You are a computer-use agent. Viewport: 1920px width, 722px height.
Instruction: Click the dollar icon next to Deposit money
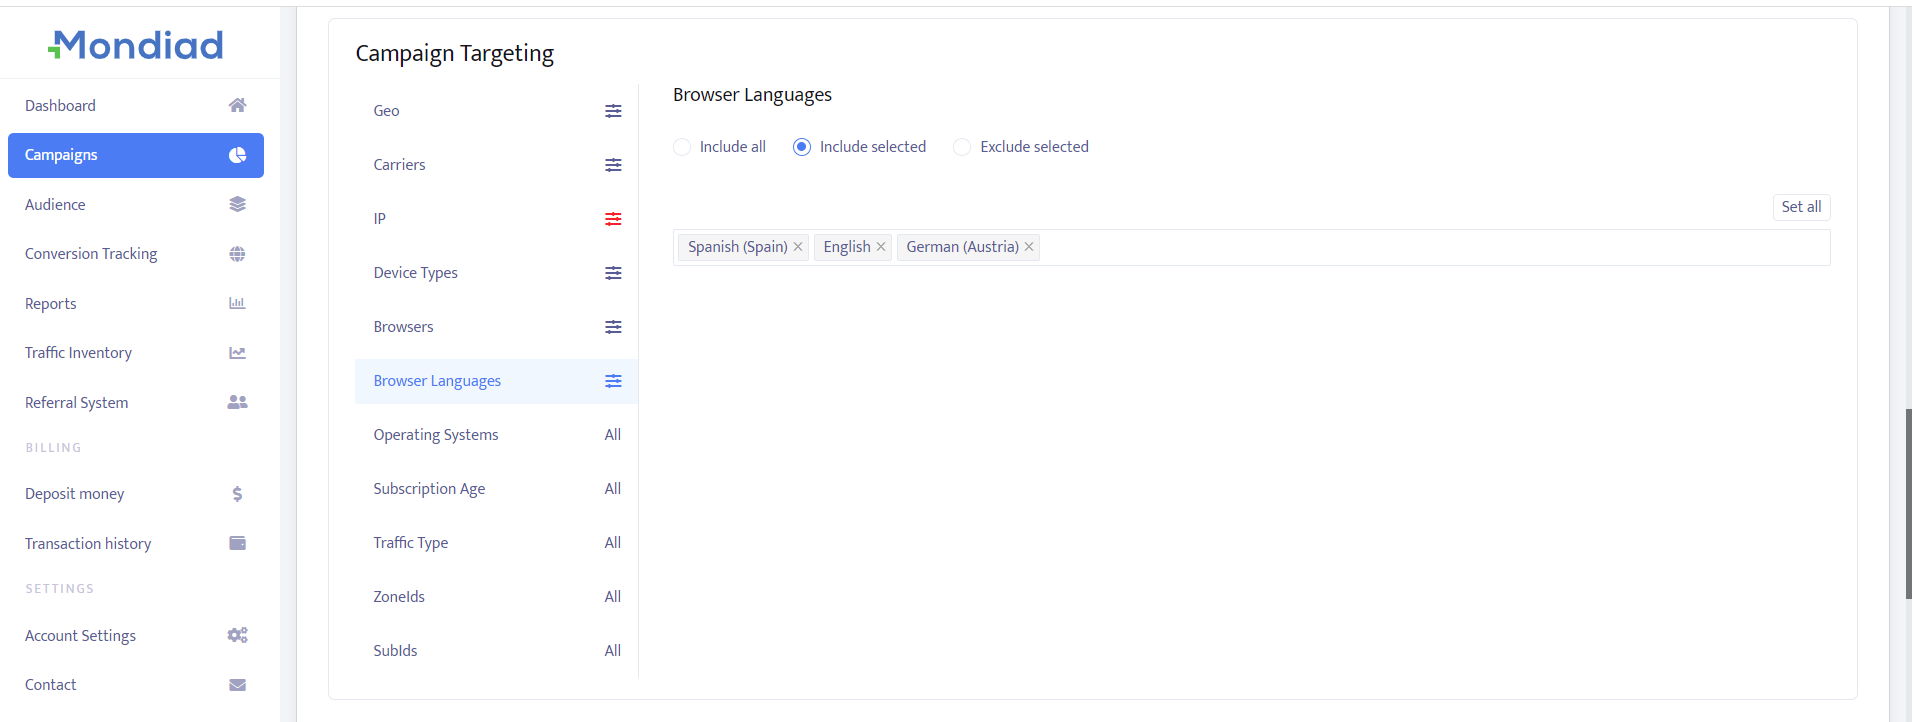pos(237,494)
